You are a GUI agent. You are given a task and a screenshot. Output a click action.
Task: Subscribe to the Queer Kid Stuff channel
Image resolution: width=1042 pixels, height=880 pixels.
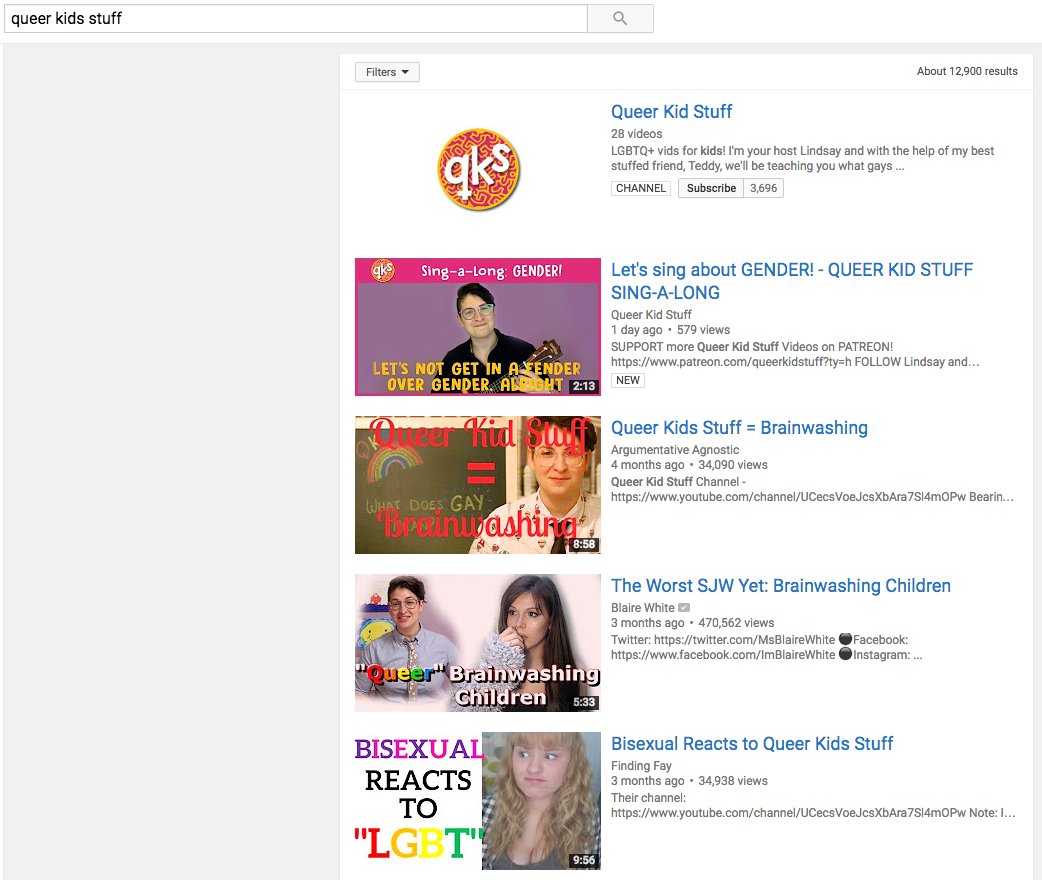click(x=711, y=188)
